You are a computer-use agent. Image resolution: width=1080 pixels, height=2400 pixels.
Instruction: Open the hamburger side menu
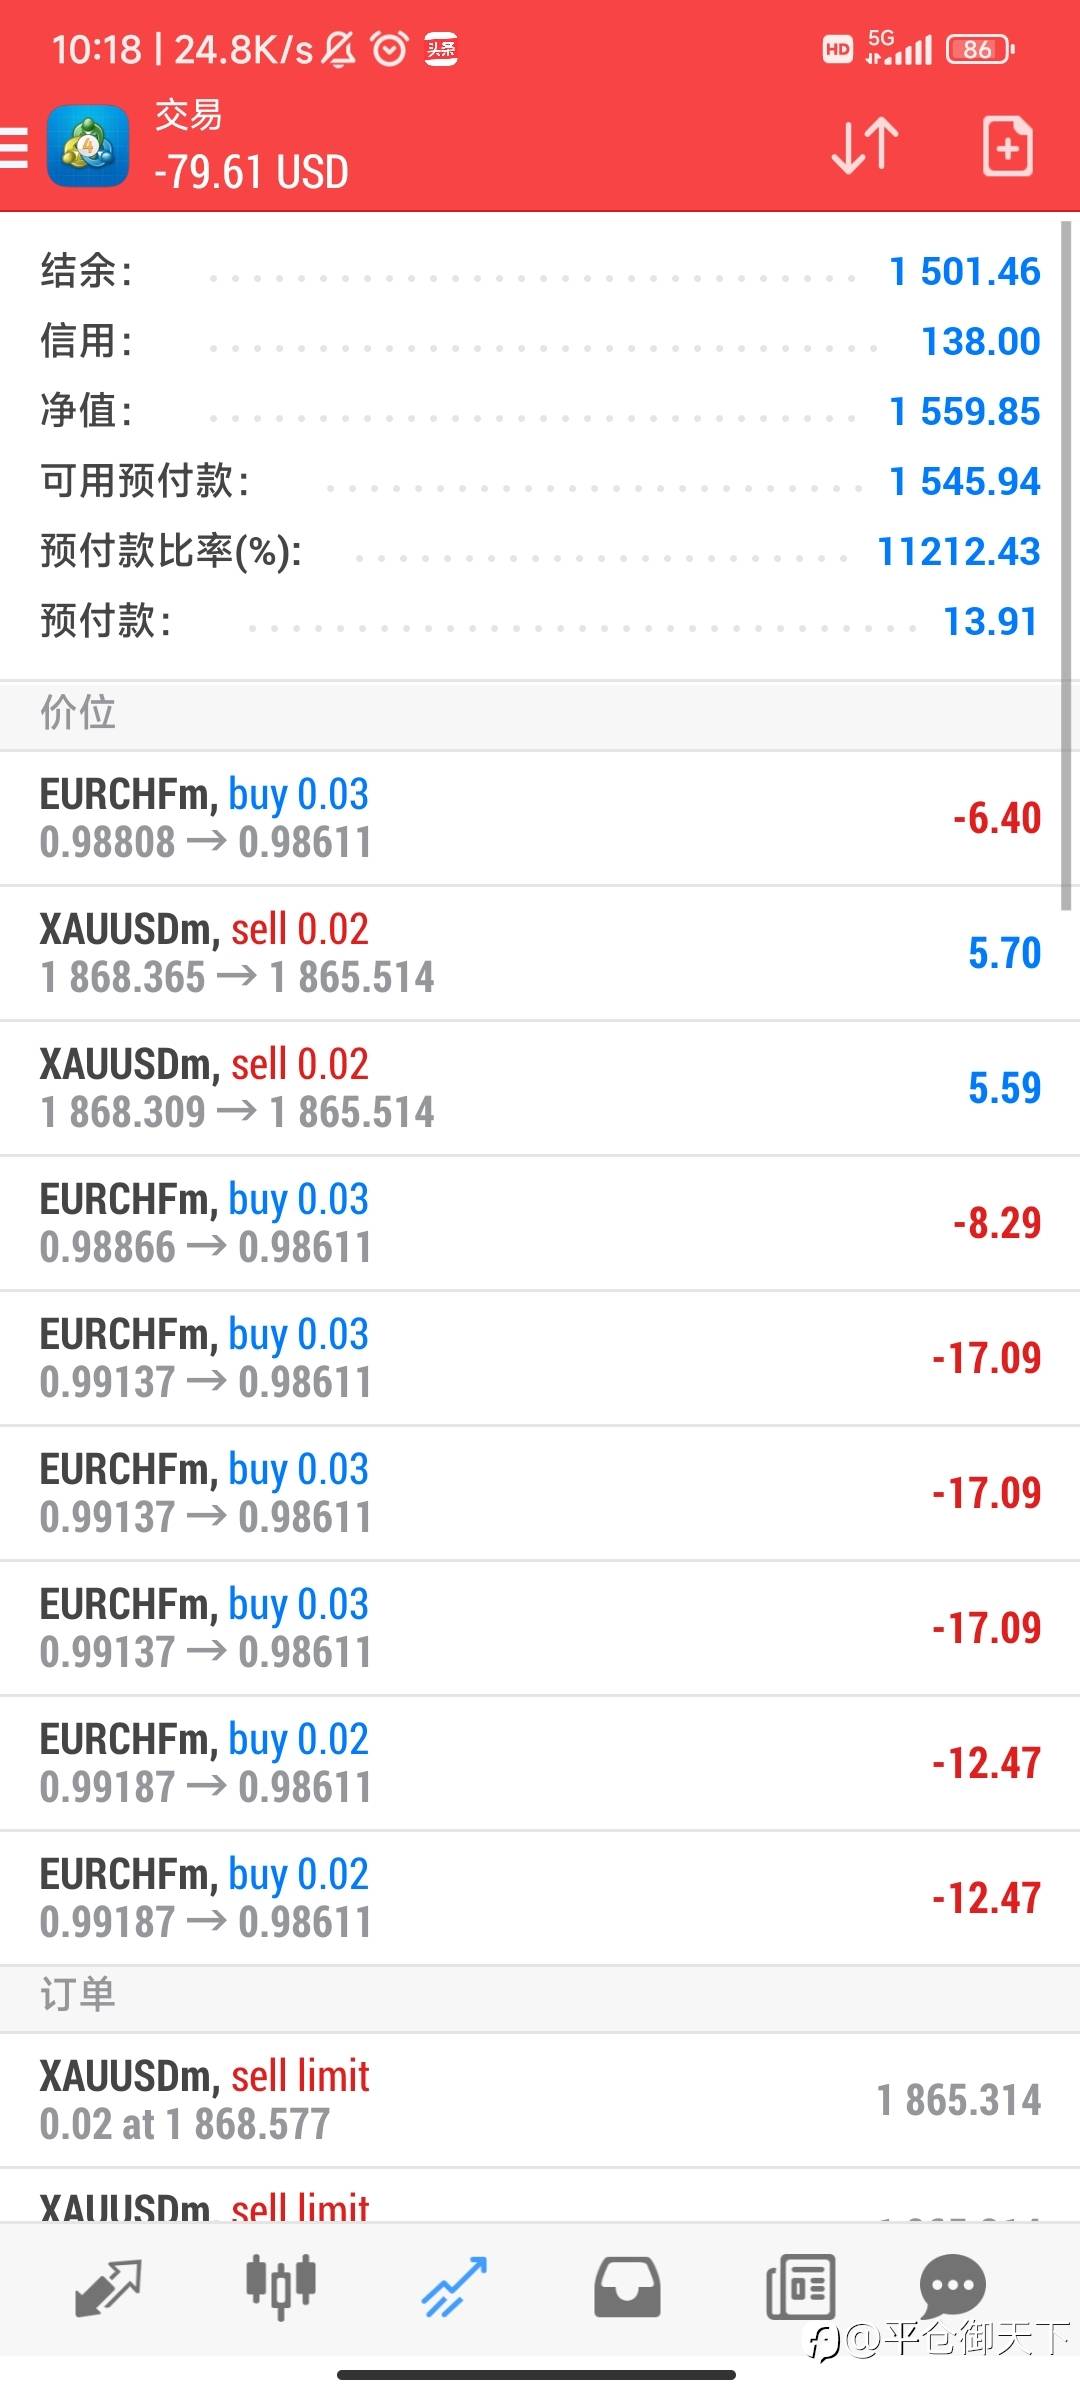click(x=14, y=148)
